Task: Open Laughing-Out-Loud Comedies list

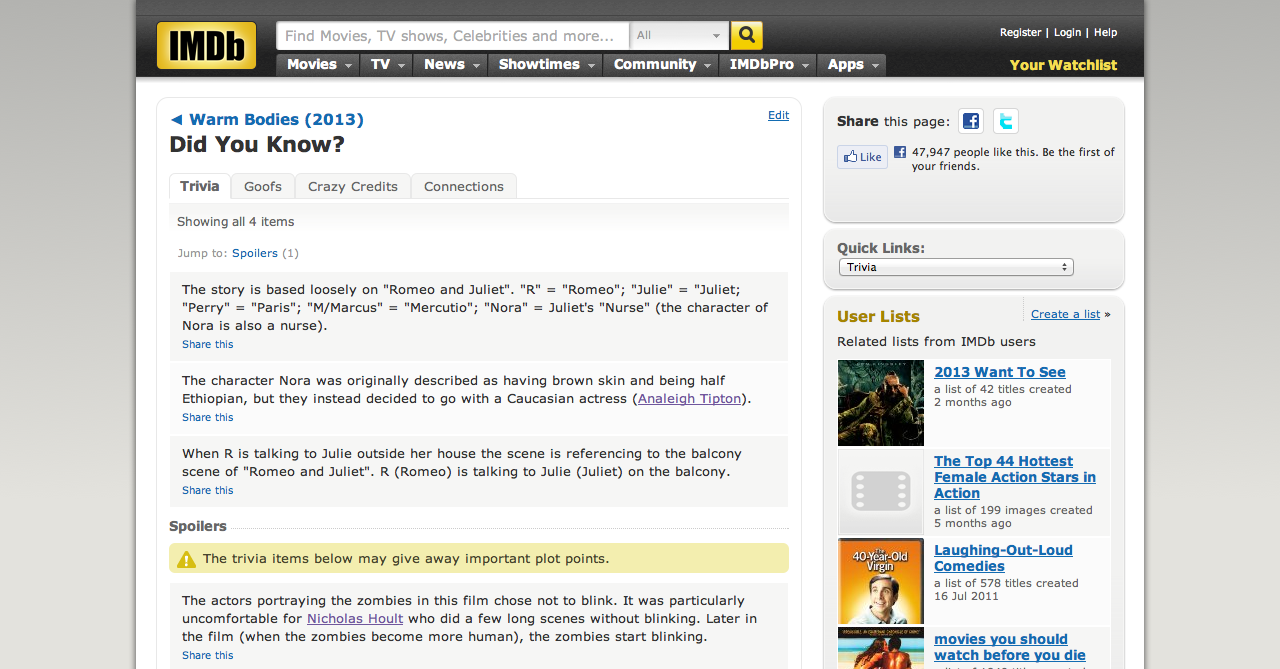Action: [x=1003, y=558]
